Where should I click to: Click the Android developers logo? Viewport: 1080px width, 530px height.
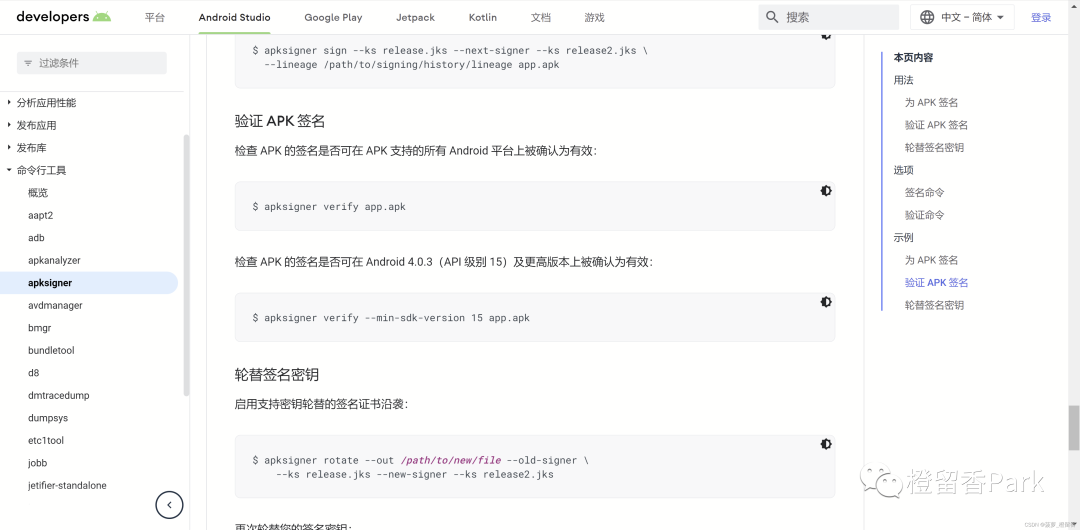point(63,17)
